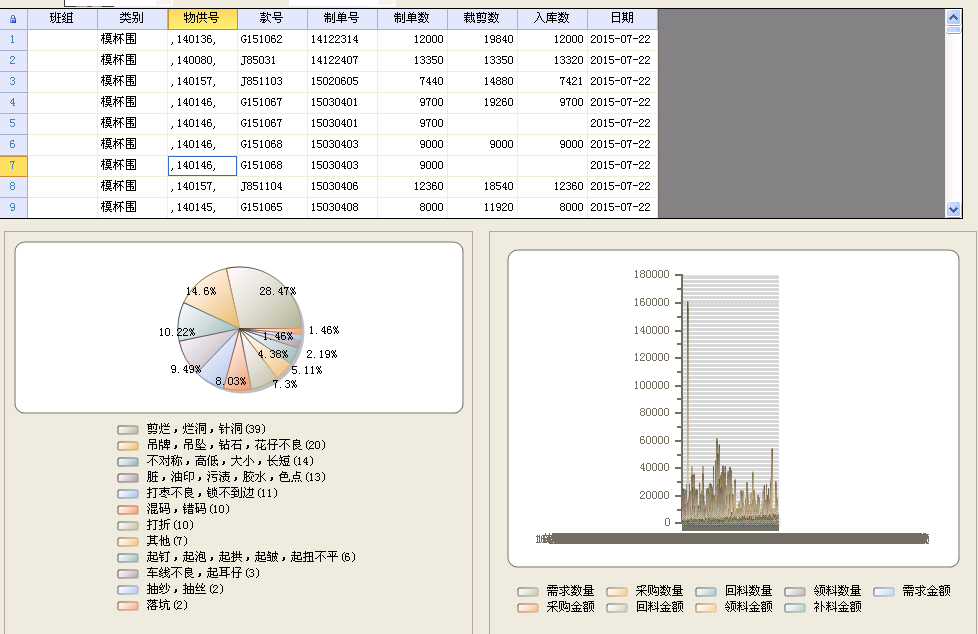Viewport: 978px width, 634px height.
Task: Click the highlighted row header 7
Action: tap(13, 165)
